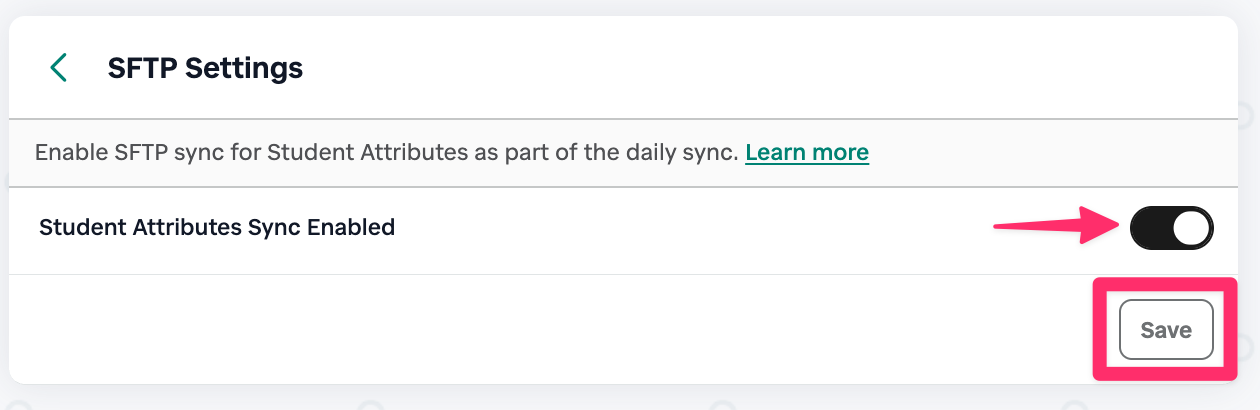Save the SFTP settings

(1166, 330)
